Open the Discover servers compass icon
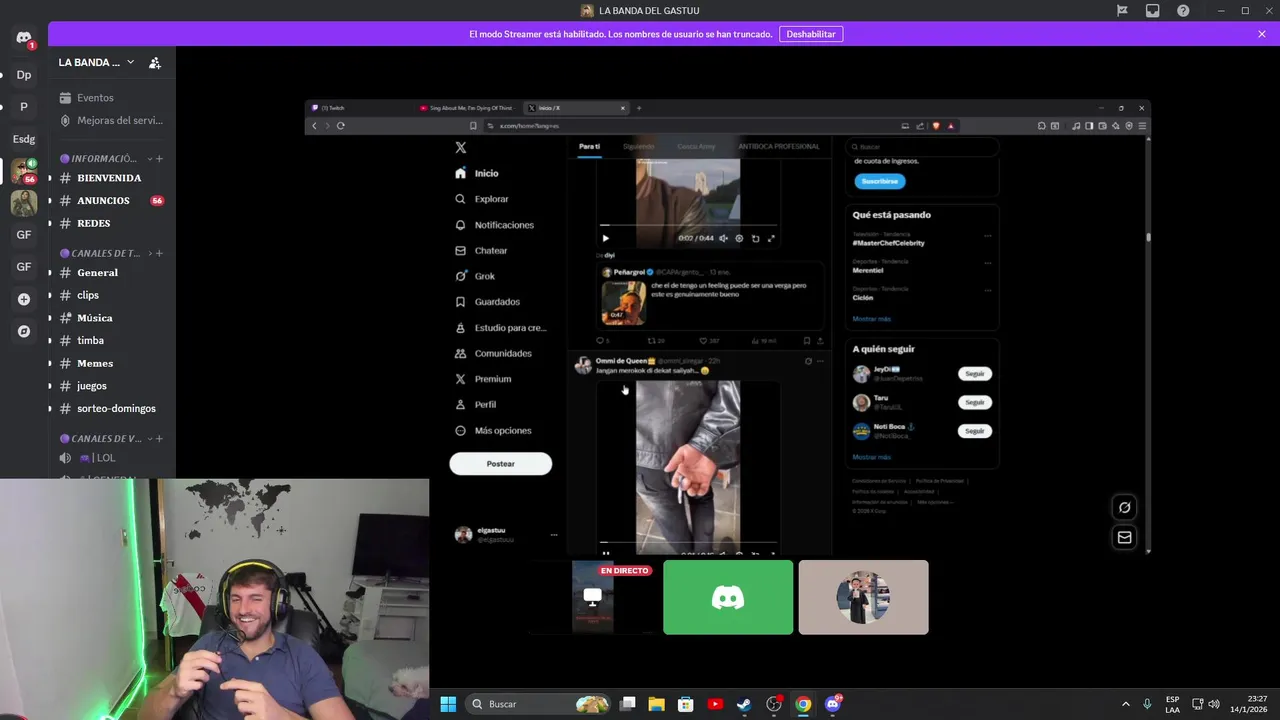The image size is (1280, 720). tap(24, 331)
